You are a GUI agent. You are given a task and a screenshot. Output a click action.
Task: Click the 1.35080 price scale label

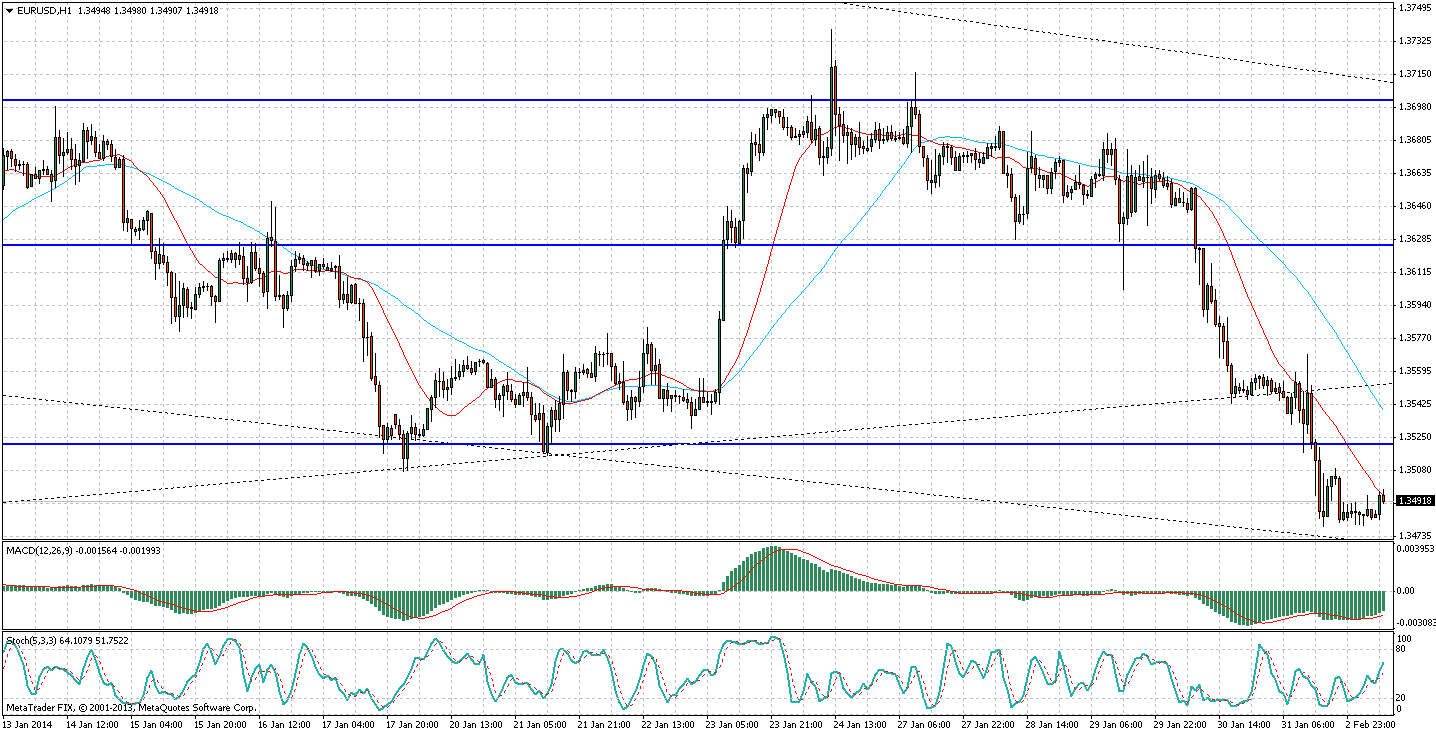pyautogui.click(x=1414, y=469)
